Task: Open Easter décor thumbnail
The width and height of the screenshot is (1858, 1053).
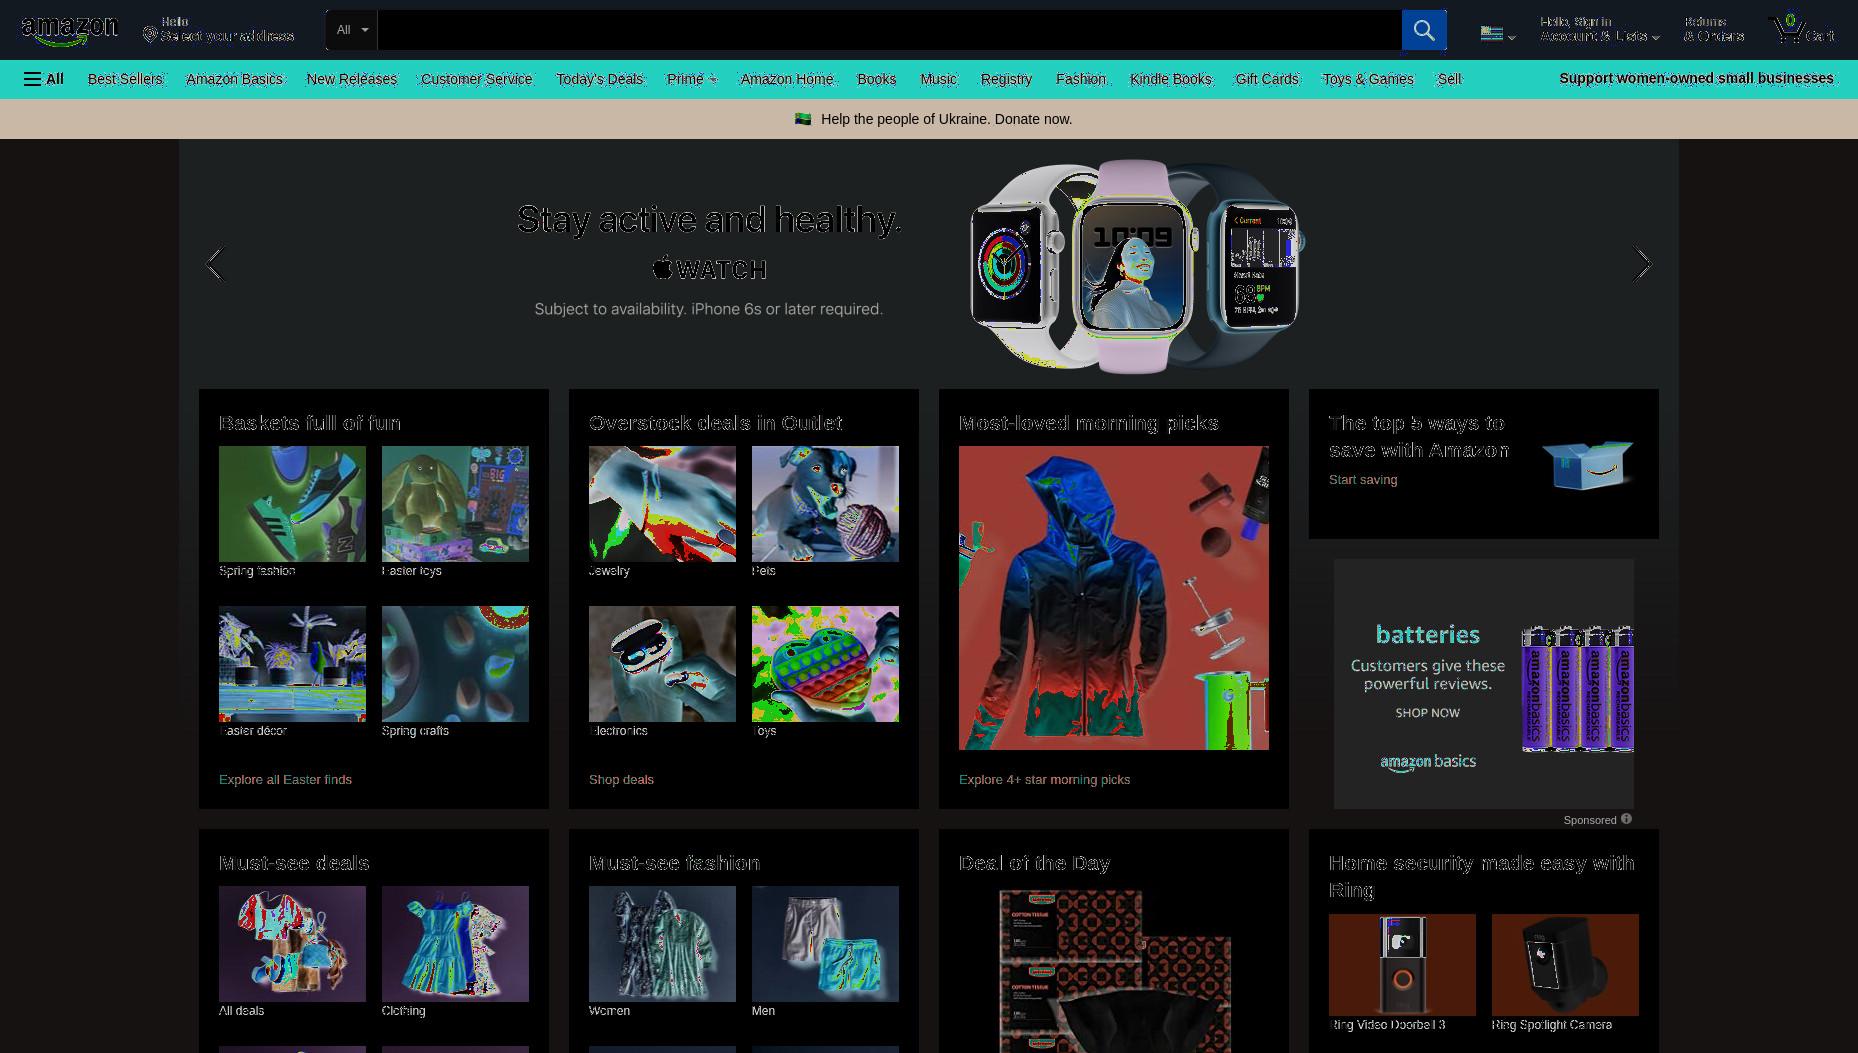Action: (x=292, y=664)
